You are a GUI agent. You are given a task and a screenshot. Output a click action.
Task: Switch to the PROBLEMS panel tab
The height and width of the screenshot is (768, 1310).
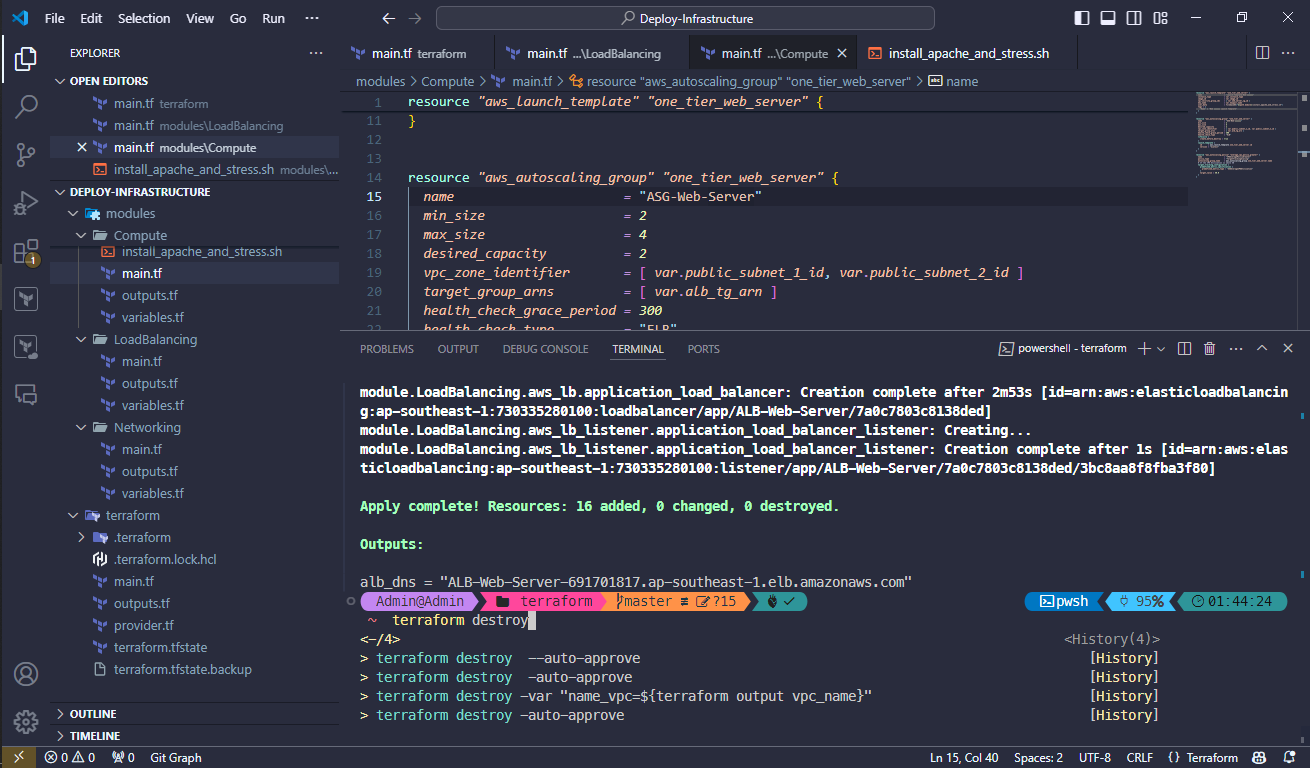point(387,349)
